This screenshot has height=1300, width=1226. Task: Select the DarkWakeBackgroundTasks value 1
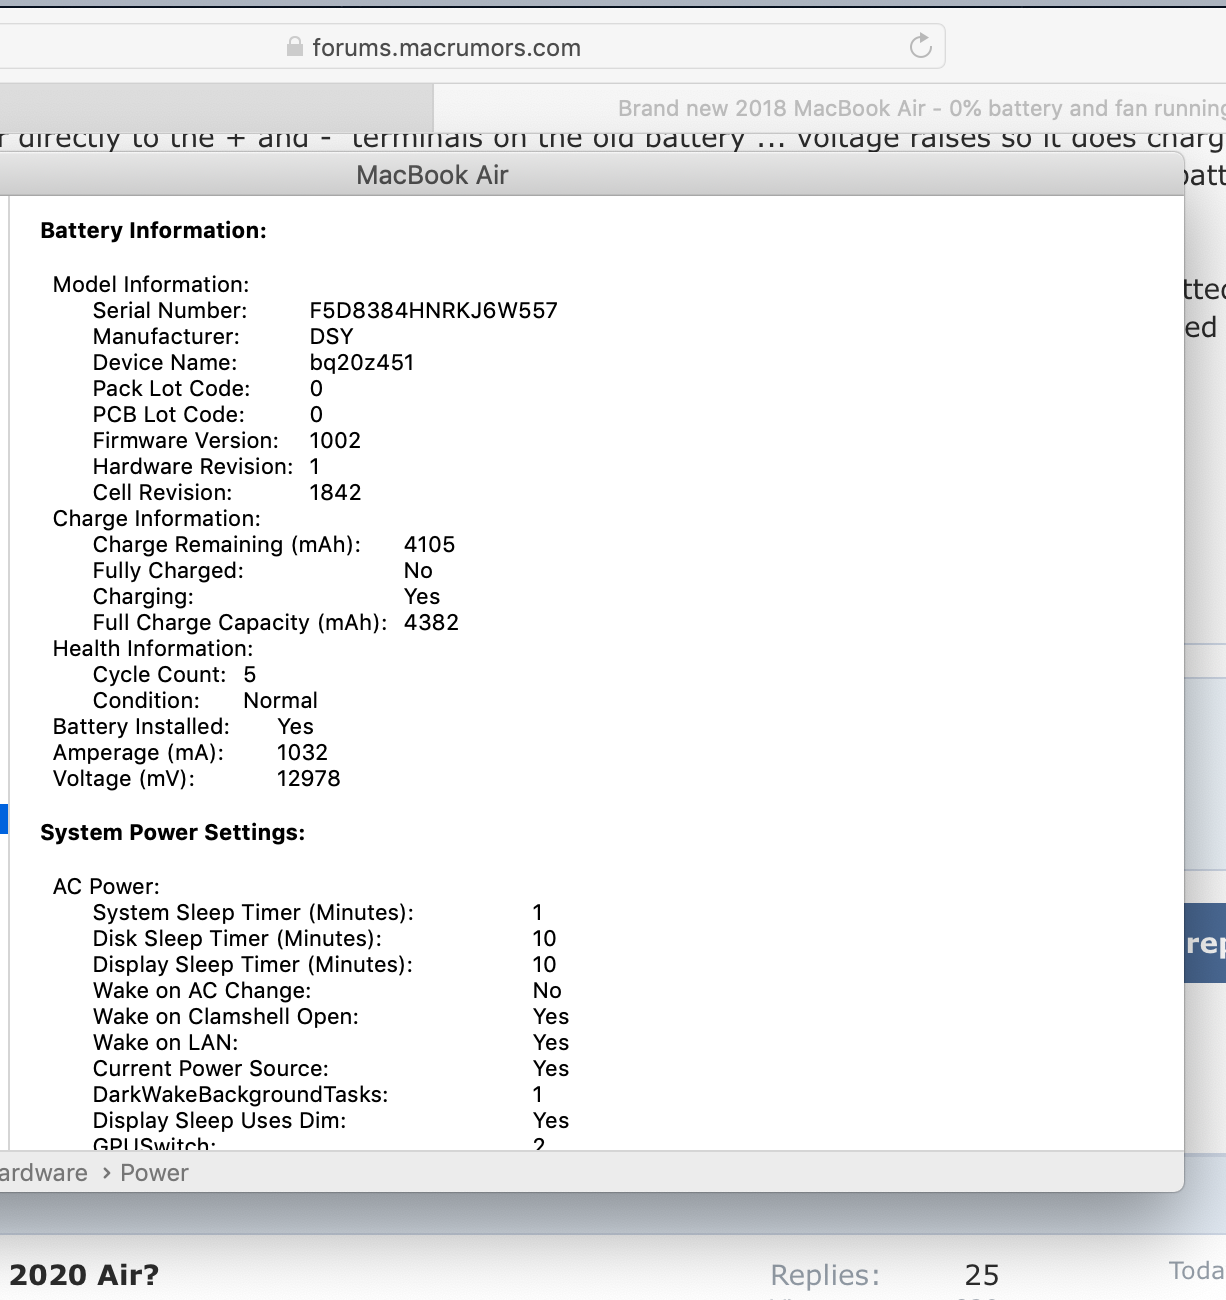pyautogui.click(x=538, y=1095)
